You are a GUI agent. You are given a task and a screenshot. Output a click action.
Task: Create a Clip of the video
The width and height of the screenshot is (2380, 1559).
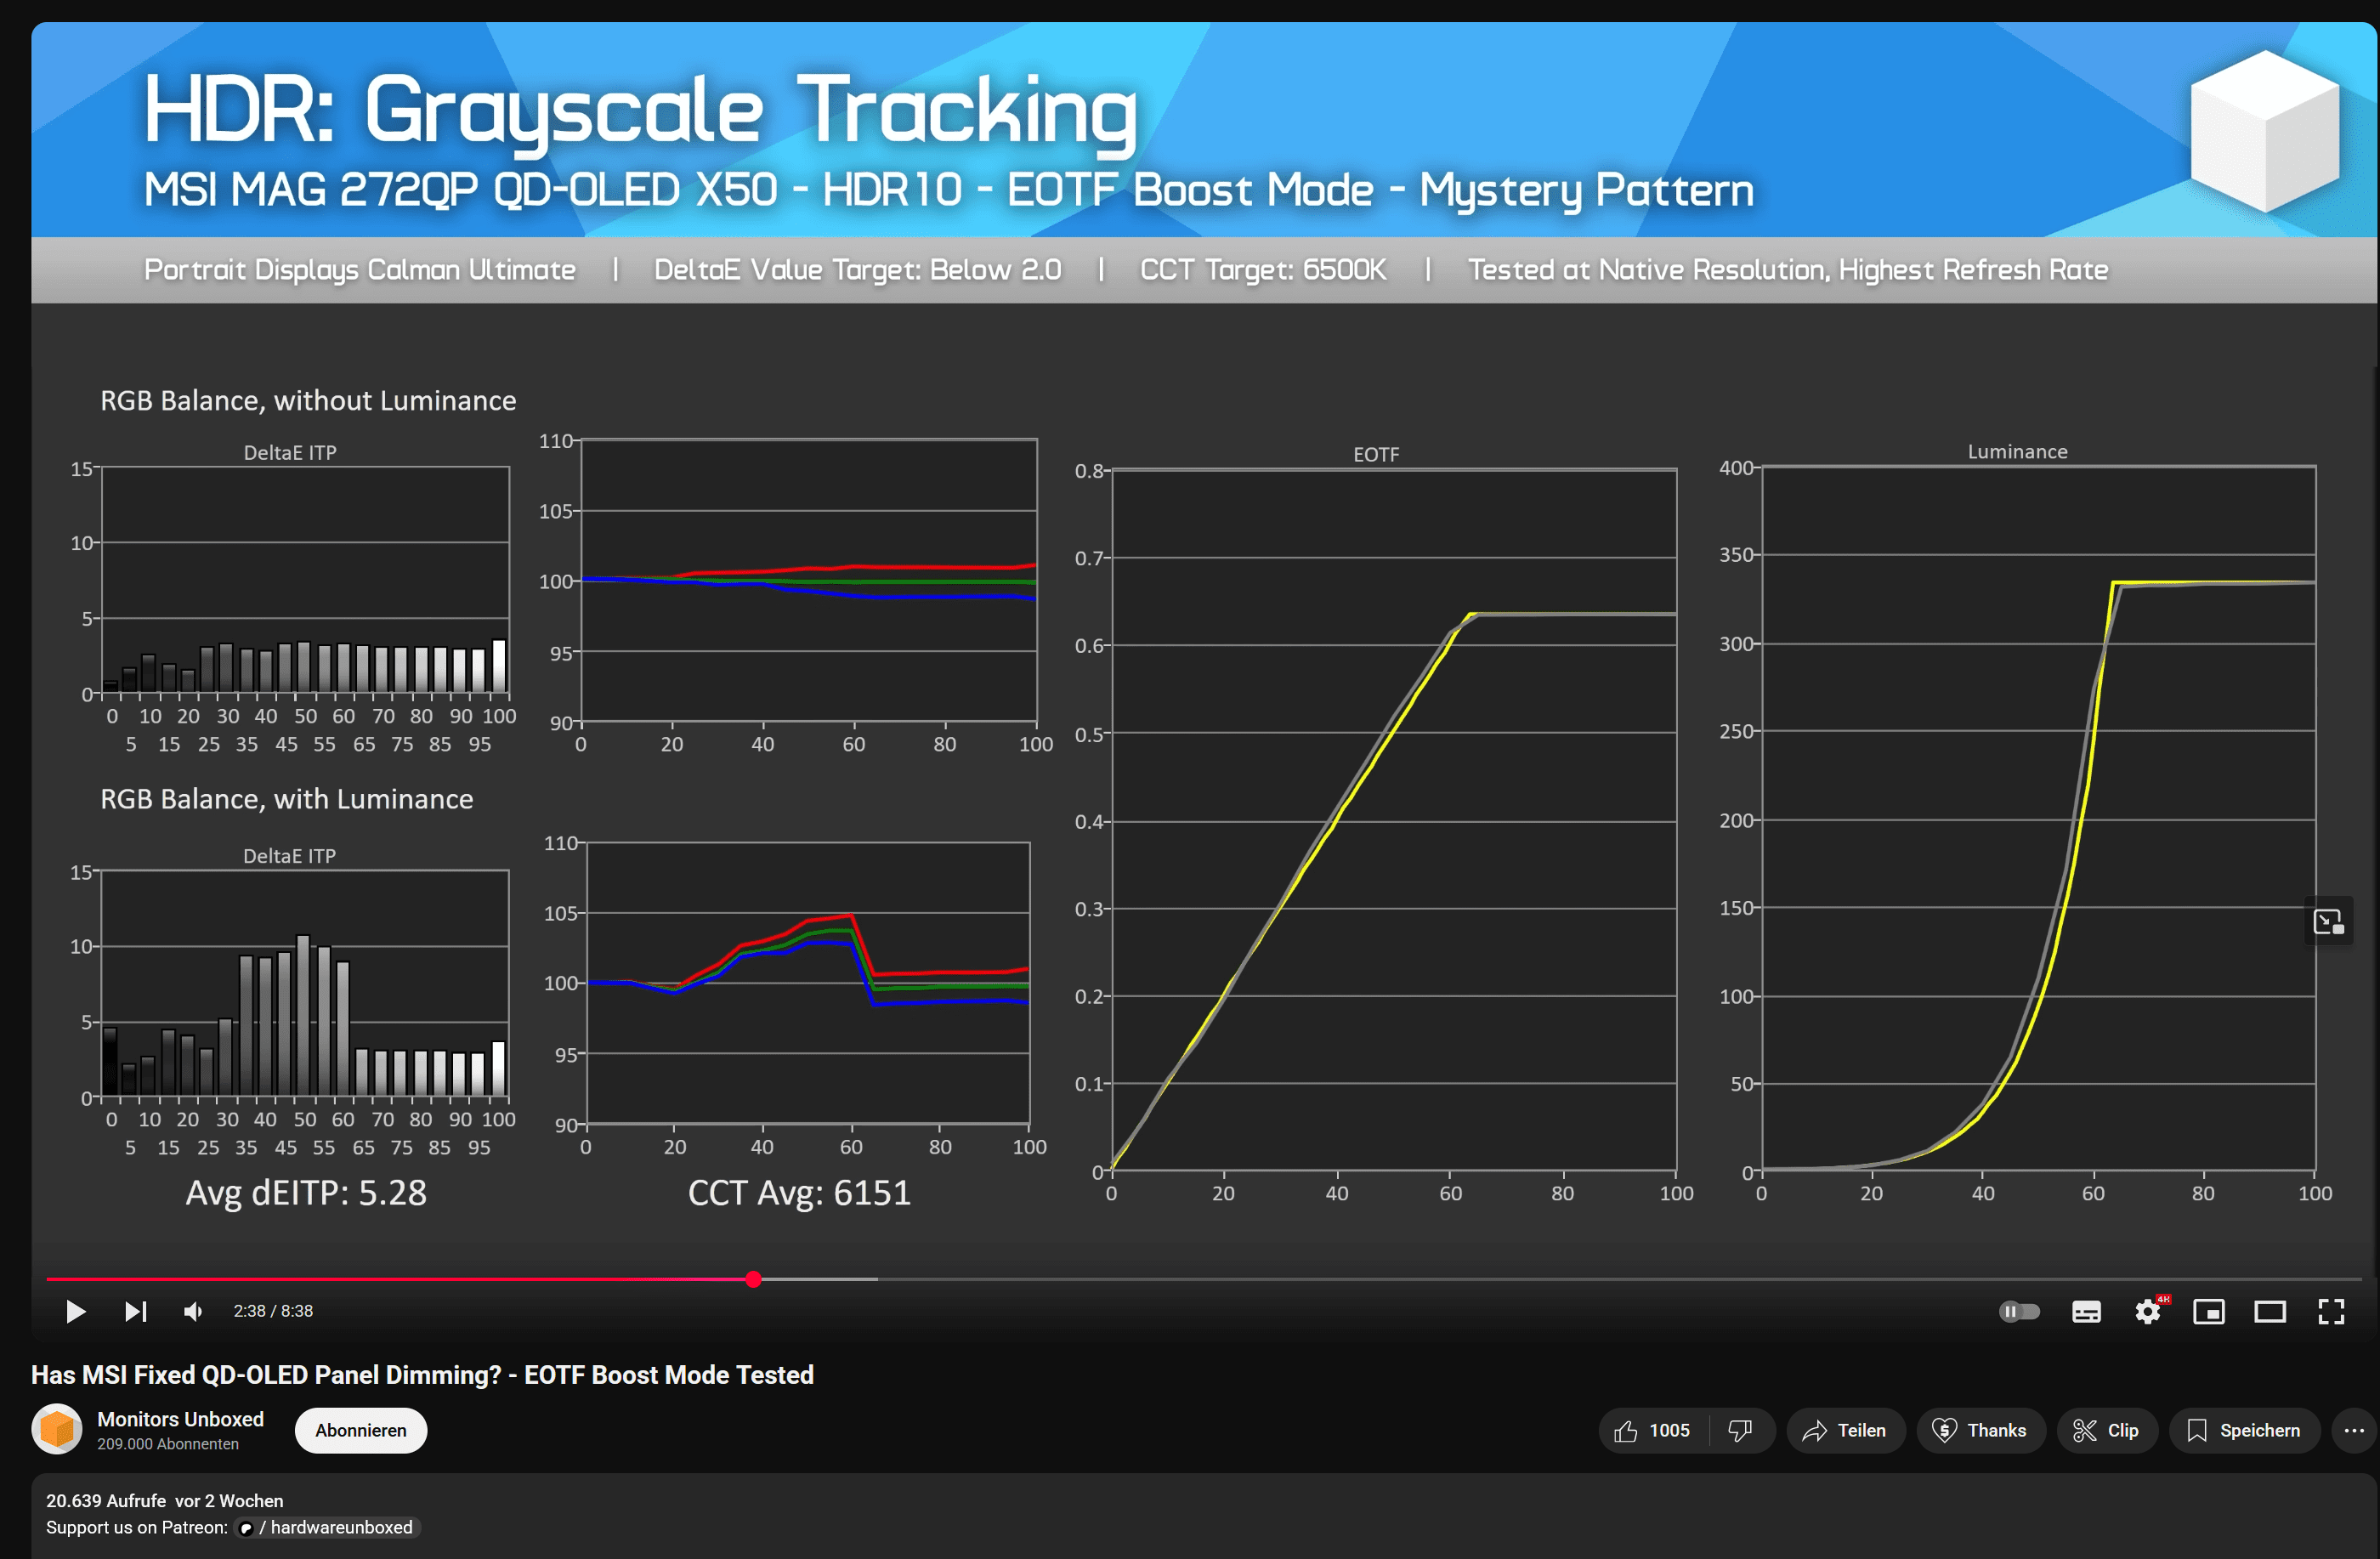coord(2106,1430)
